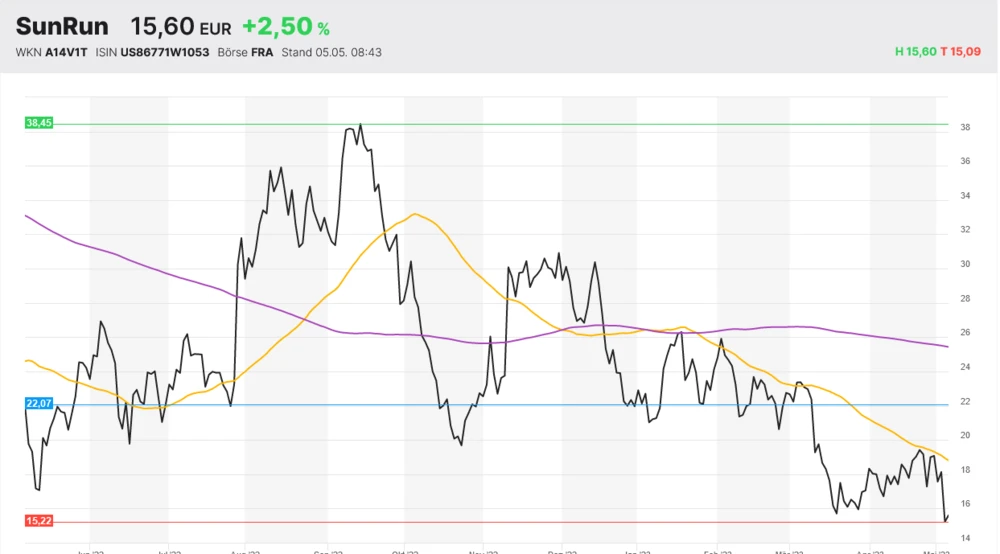Screen dimensions: 1000x554
Task: Select the WKN A14V1T code
Action: [x=52, y=52]
